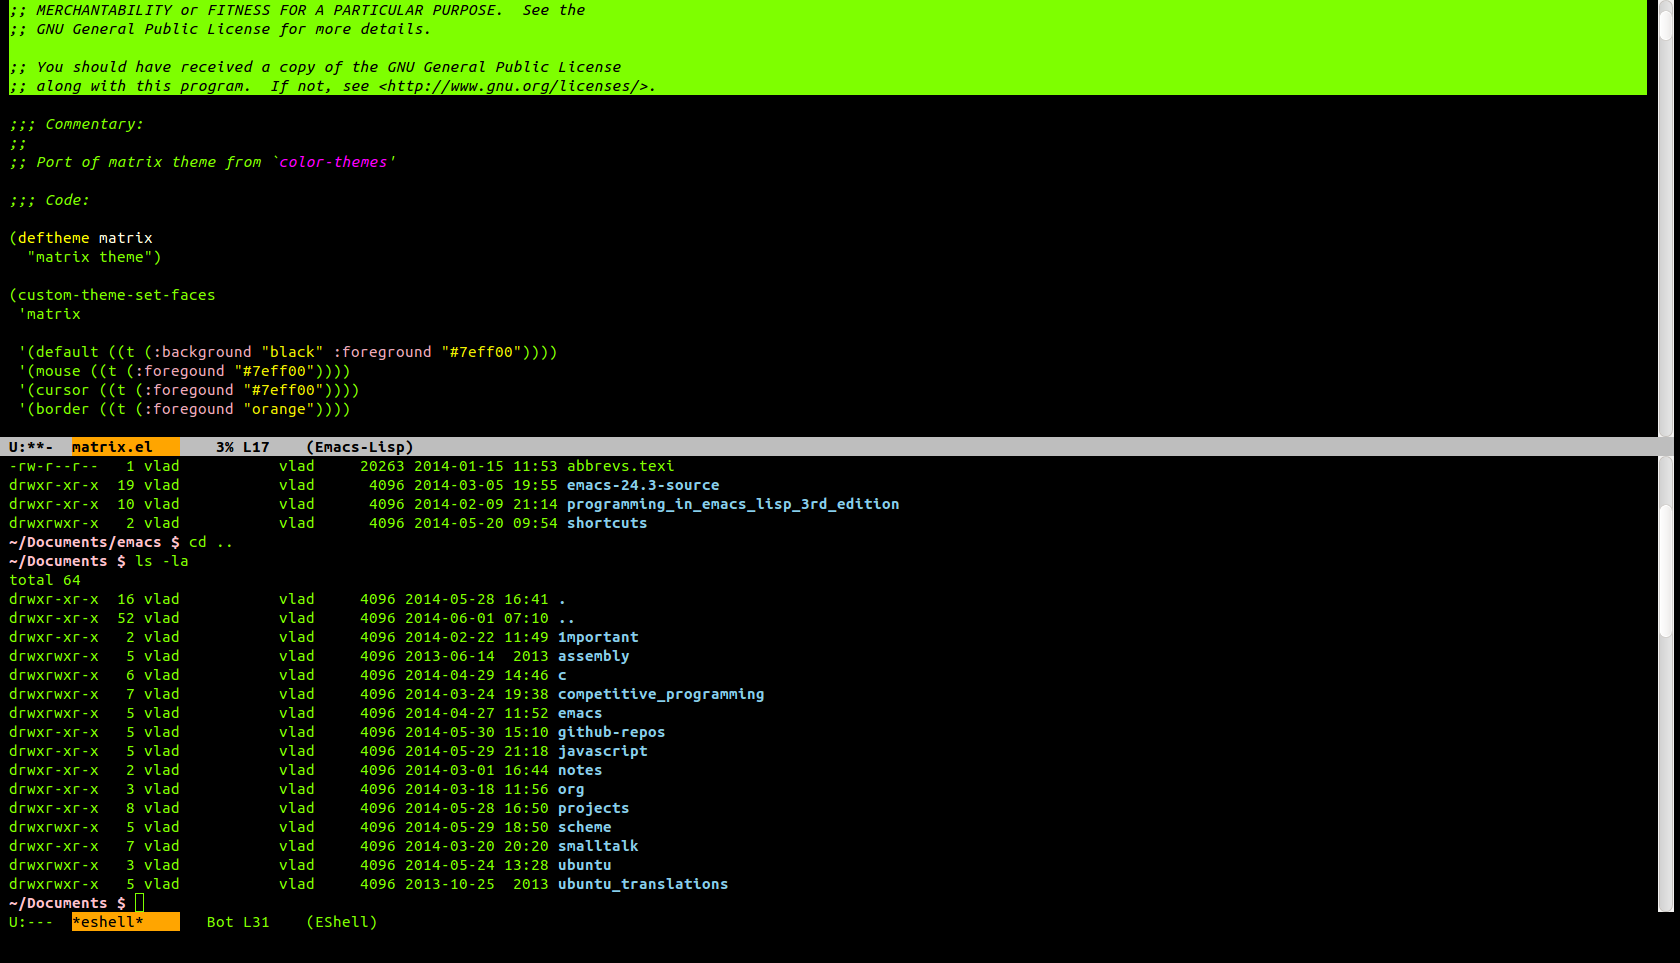
Task: Click the 'ls -la' command in eshell
Action: pos(162,561)
